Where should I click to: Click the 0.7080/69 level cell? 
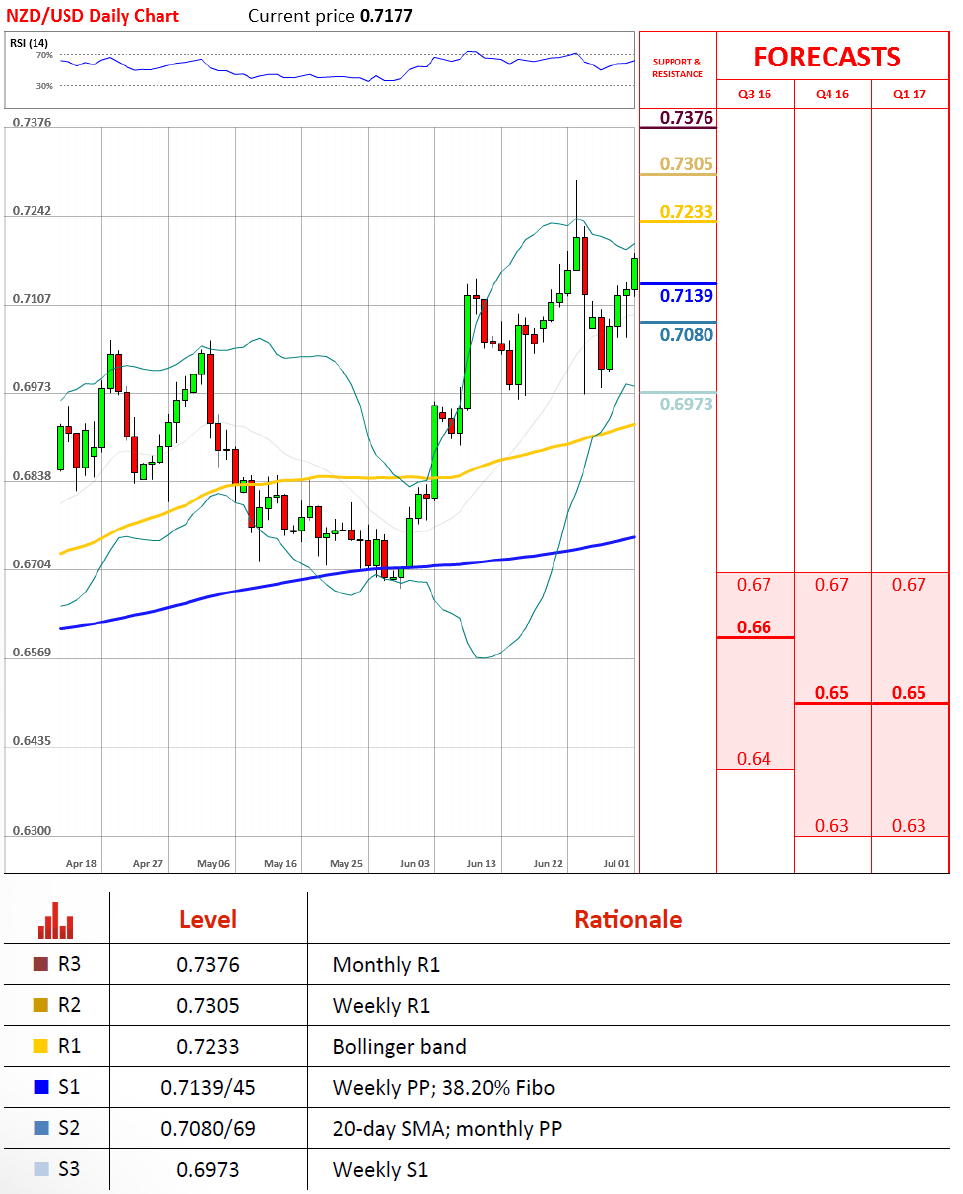point(208,1129)
